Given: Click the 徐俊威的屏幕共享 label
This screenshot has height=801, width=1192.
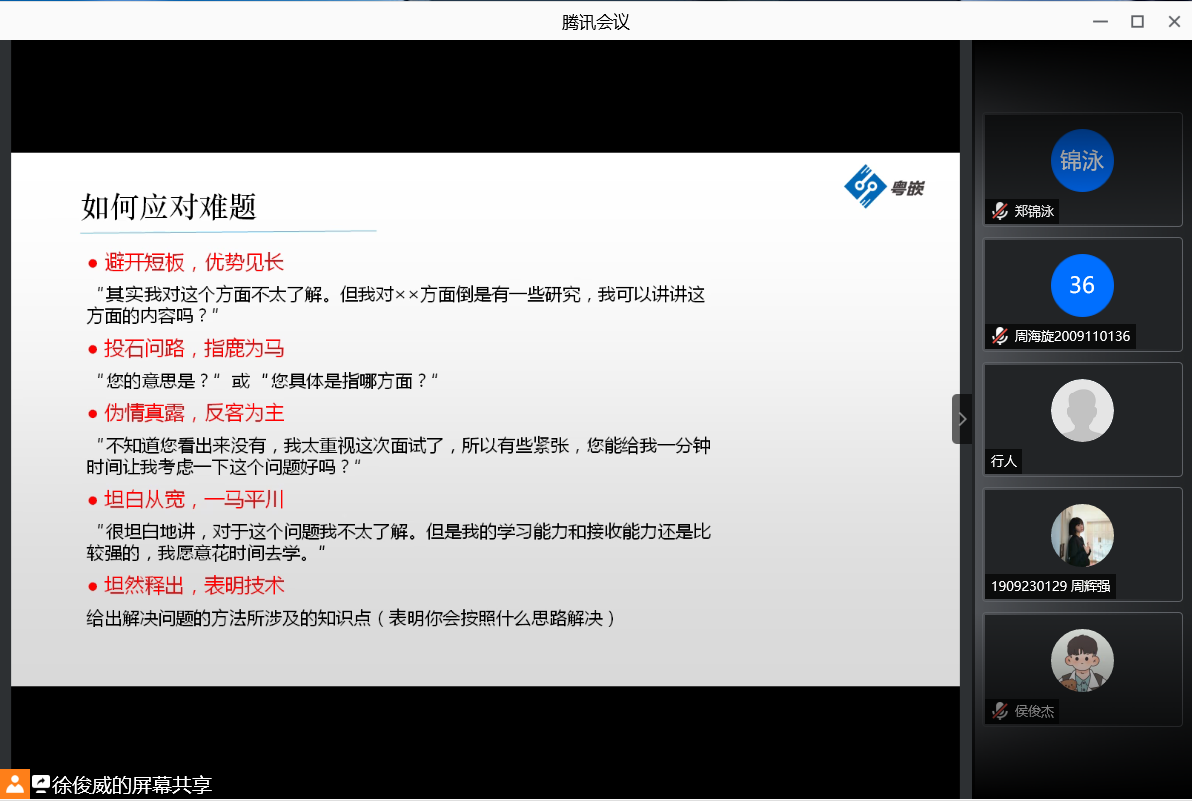Looking at the screenshot, I should pos(132,785).
